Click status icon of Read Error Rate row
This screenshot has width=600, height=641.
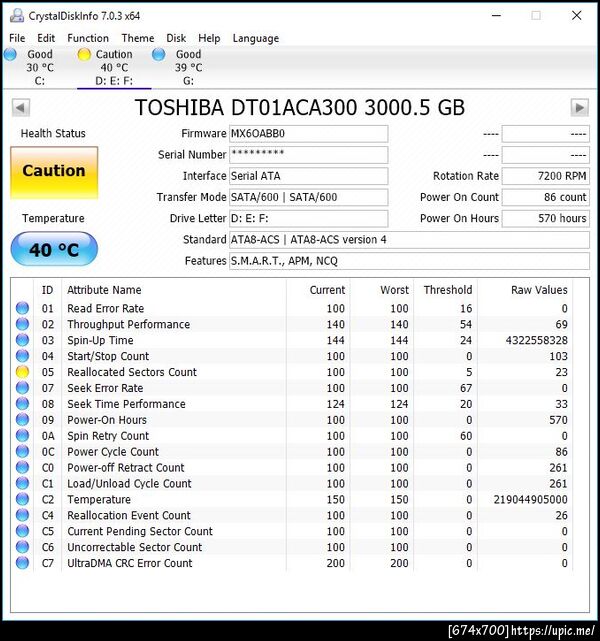point(22,308)
